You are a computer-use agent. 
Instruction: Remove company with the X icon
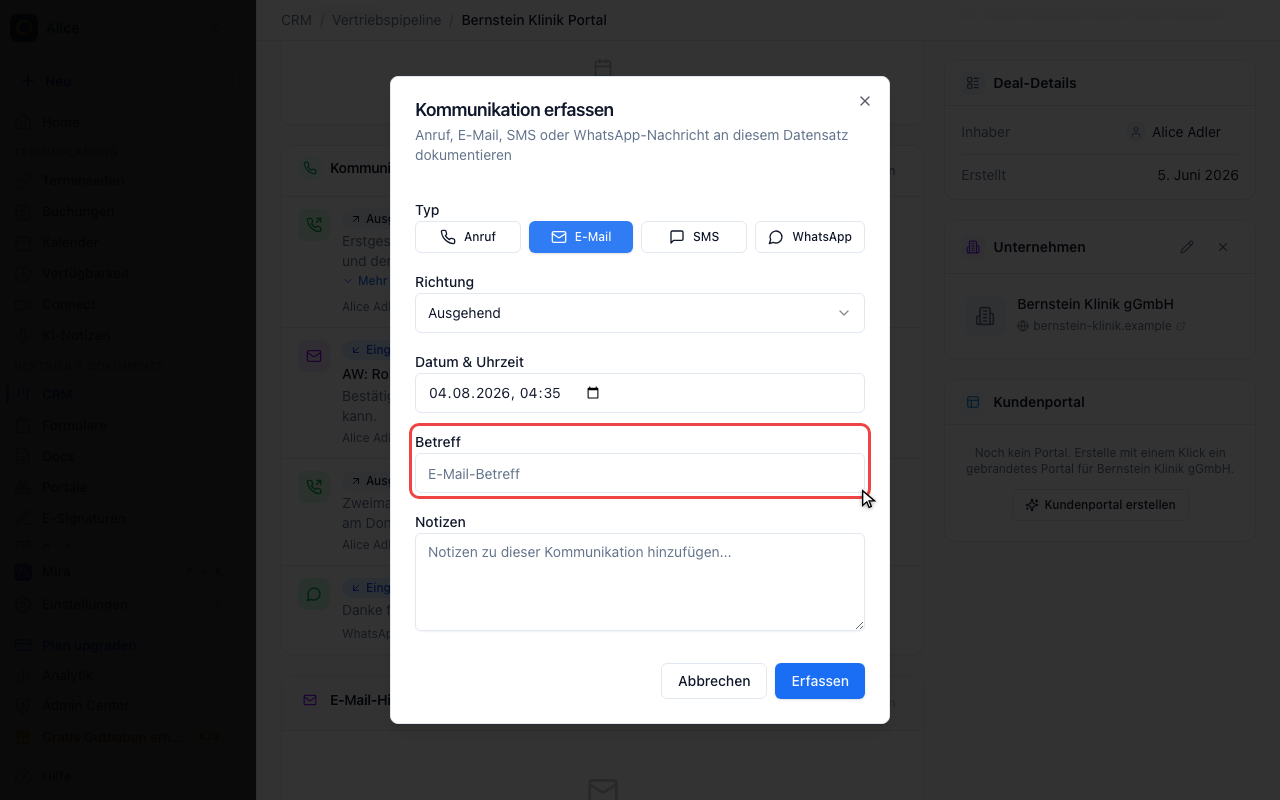1223,247
